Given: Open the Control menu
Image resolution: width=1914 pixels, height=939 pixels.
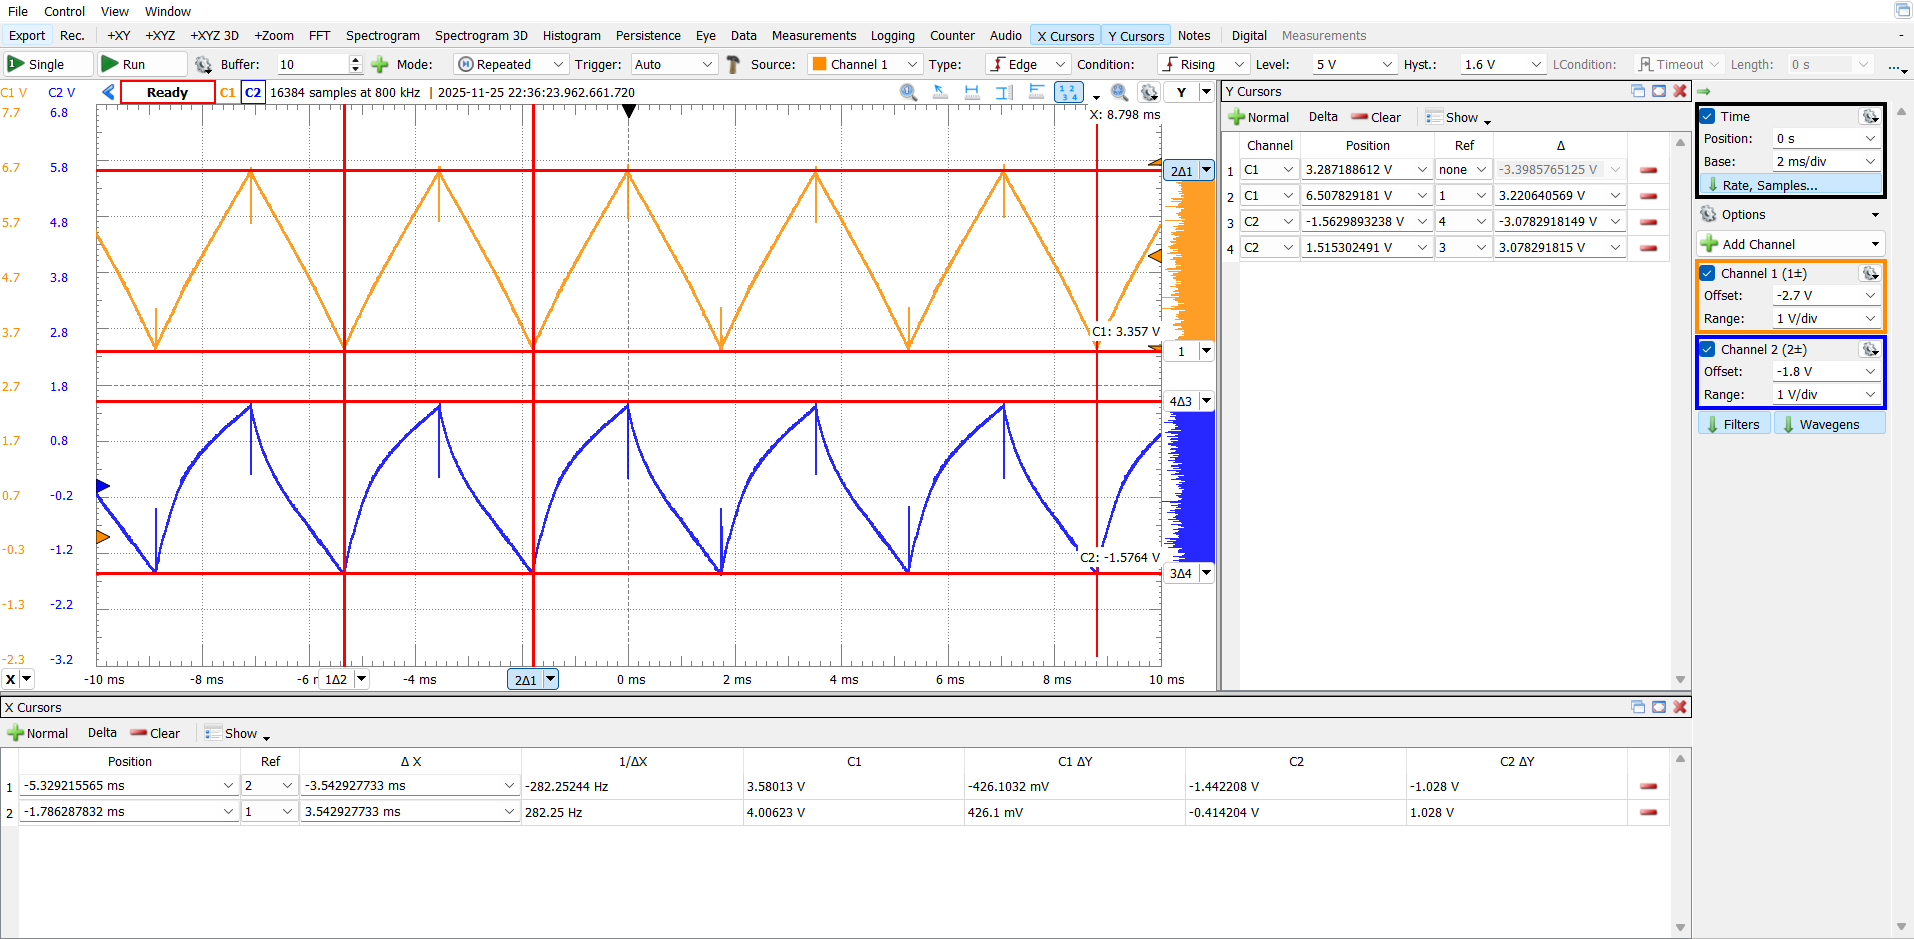Looking at the screenshot, I should [x=64, y=11].
